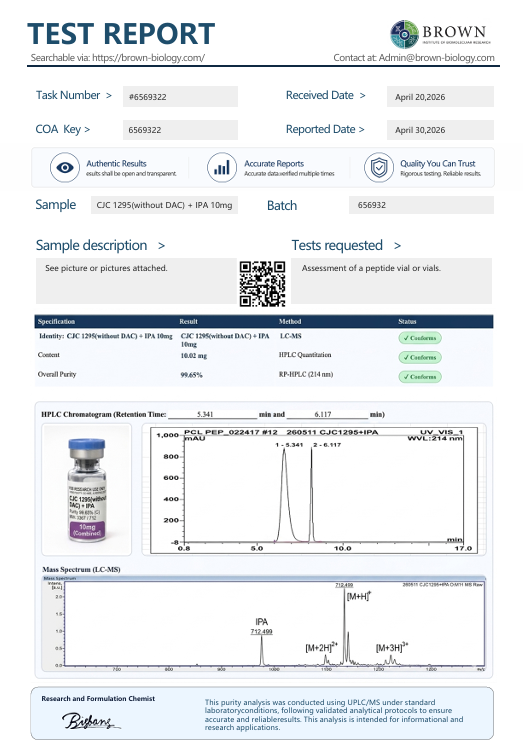
Task: Click the Conforms badge in the Overall Purity row
Action: click(x=420, y=377)
